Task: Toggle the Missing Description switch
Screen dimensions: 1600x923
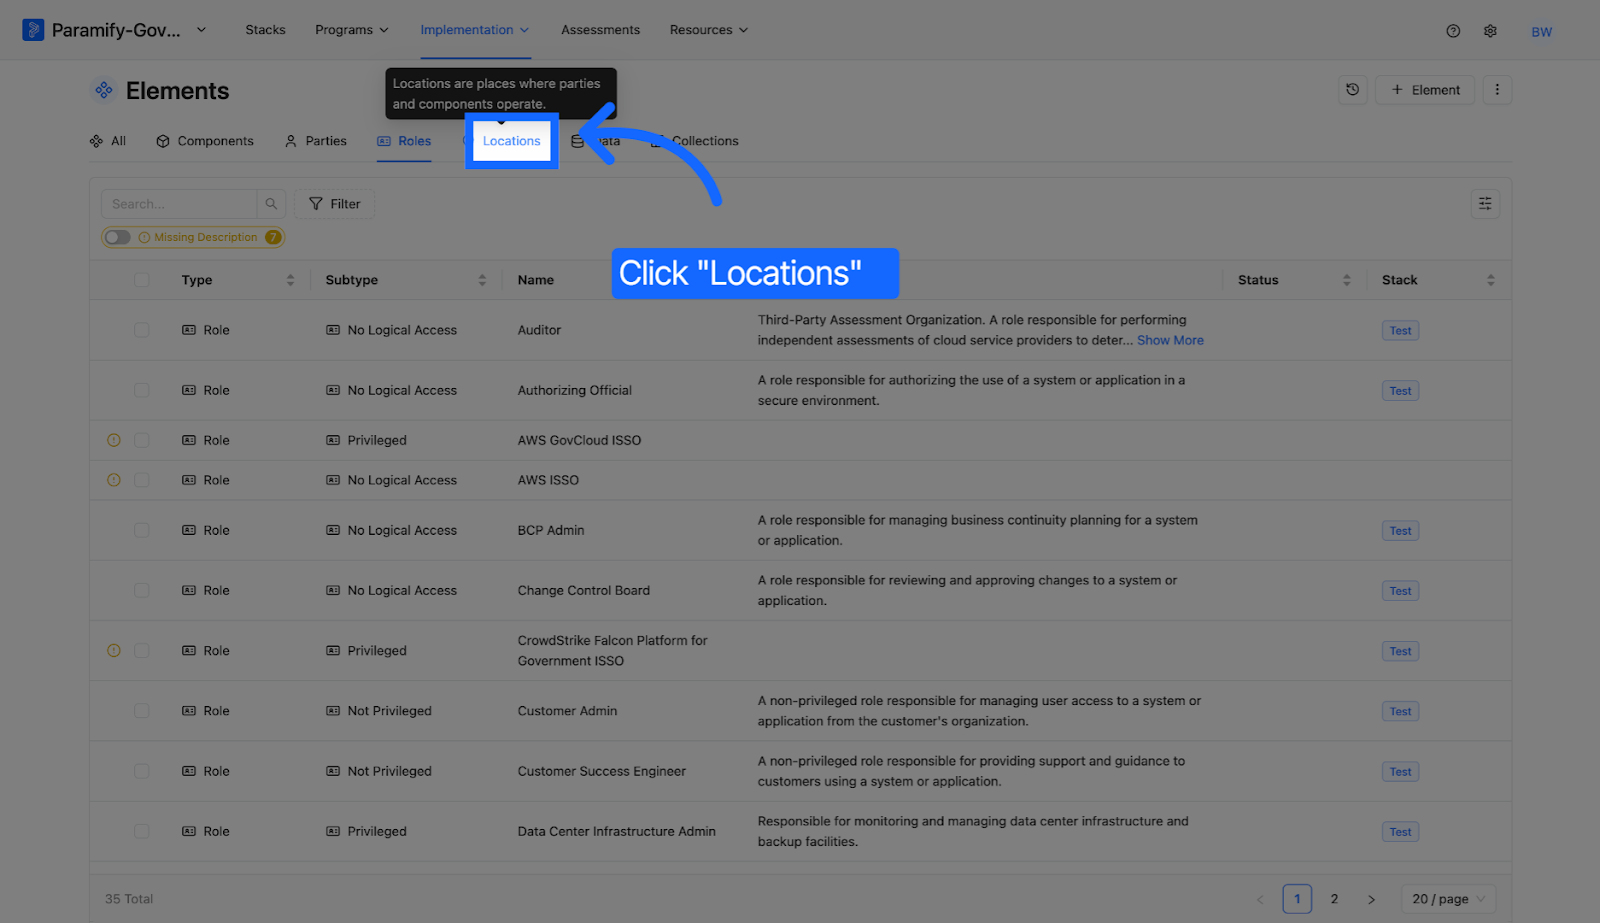Action: point(118,237)
